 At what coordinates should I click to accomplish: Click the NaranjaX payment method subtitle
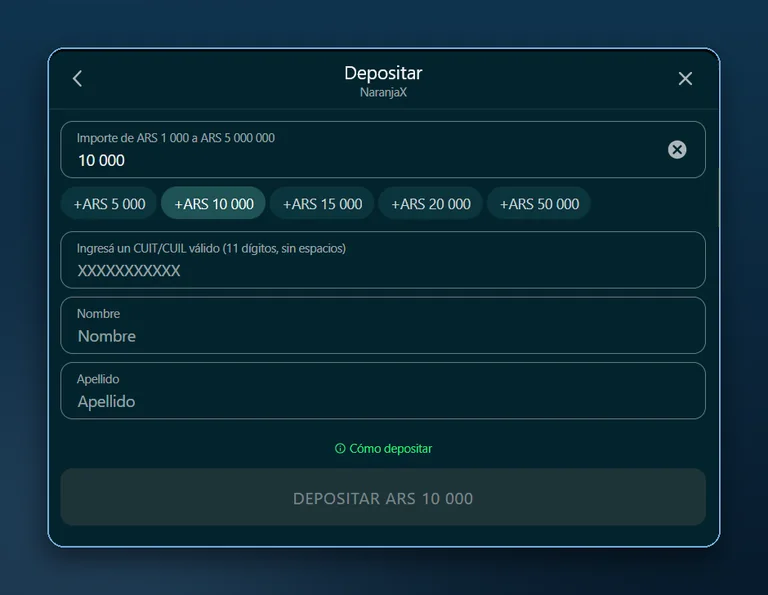(x=383, y=93)
